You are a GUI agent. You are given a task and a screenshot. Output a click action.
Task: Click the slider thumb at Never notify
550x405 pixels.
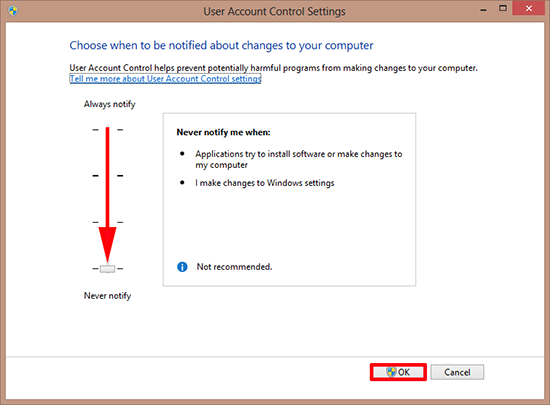107,269
